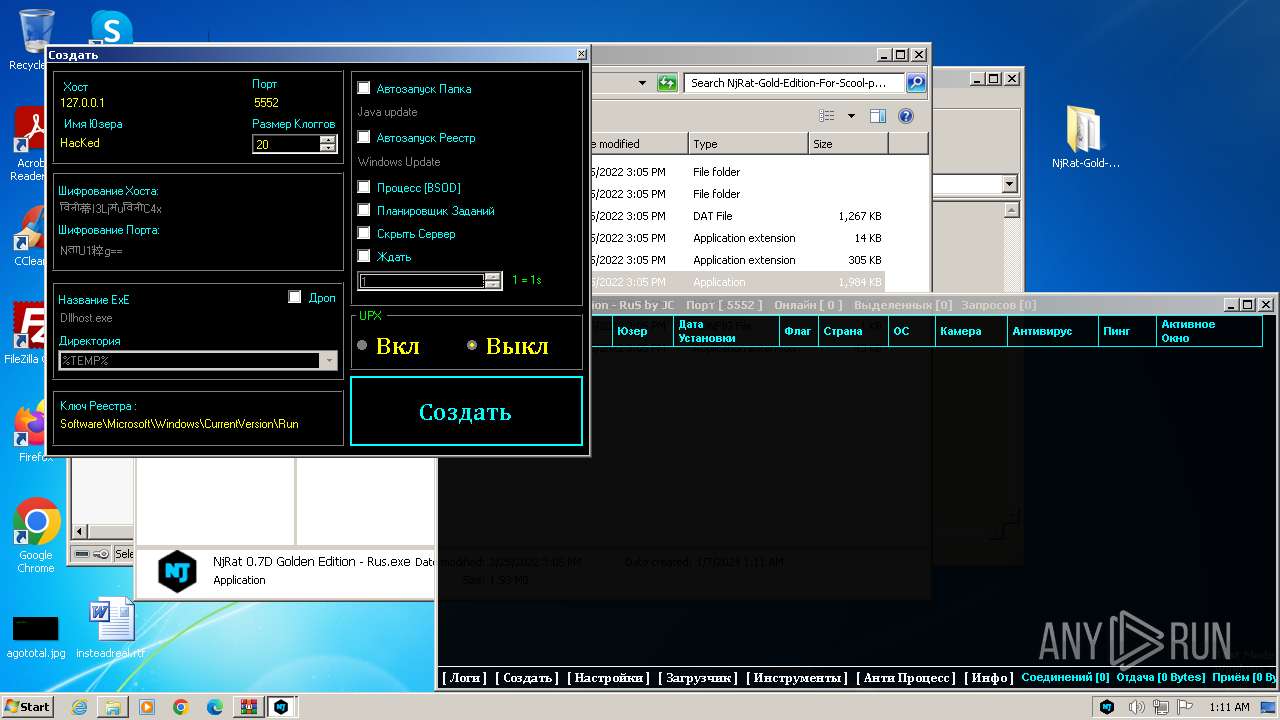Toggle Explorer preview pane icon

tap(878, 116)
